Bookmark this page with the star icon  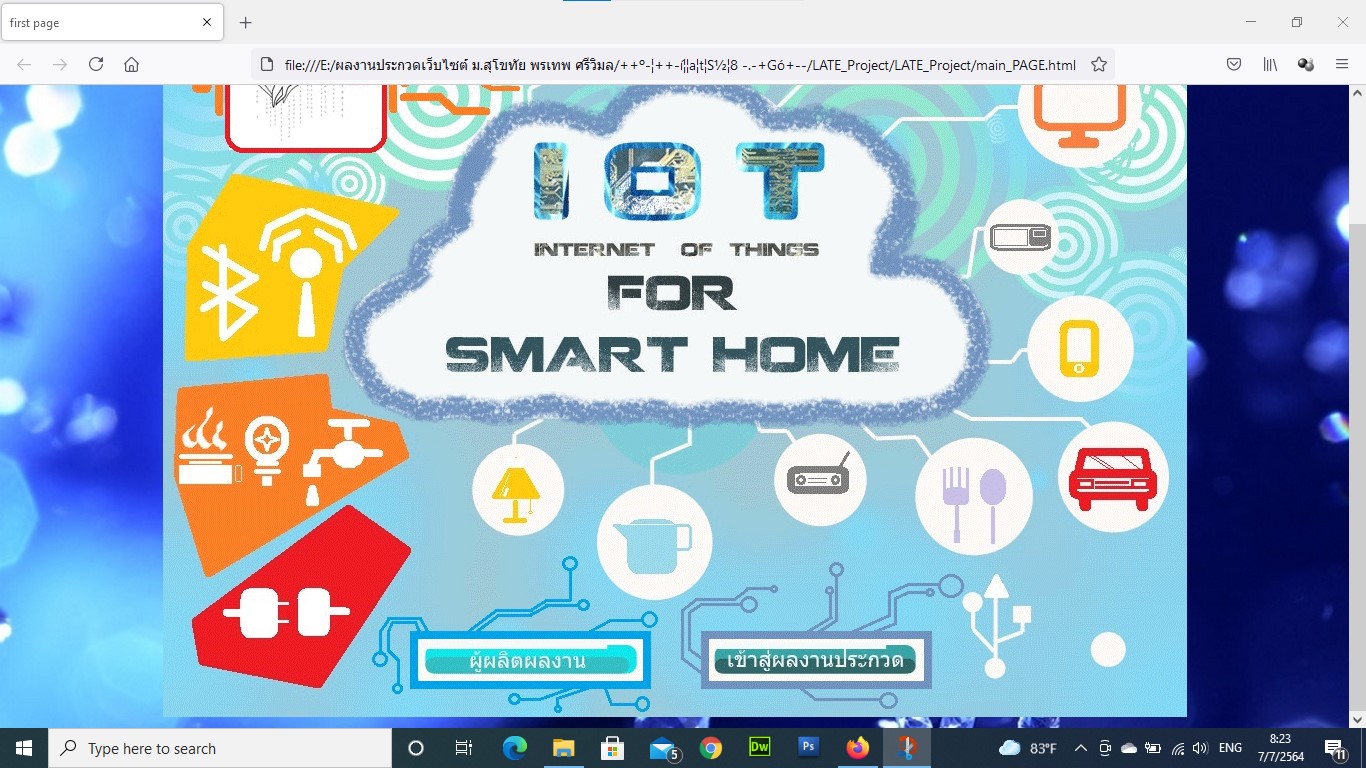click(x=1099, y=64)
